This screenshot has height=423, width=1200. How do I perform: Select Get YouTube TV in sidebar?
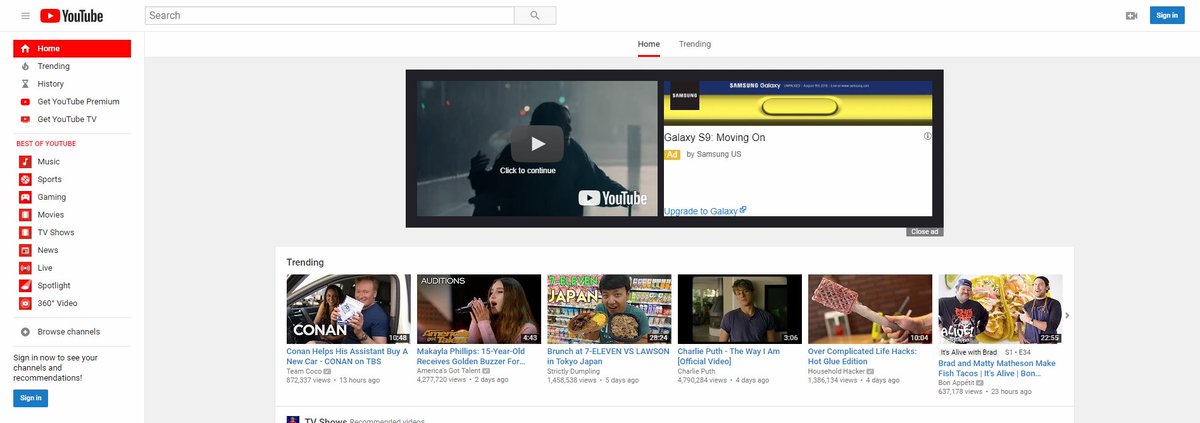[67, 119]
